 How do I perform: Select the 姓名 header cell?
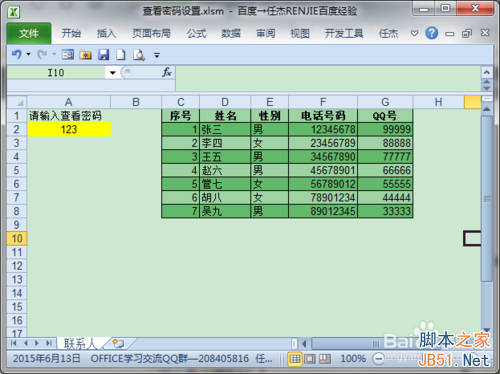[225, 116]
